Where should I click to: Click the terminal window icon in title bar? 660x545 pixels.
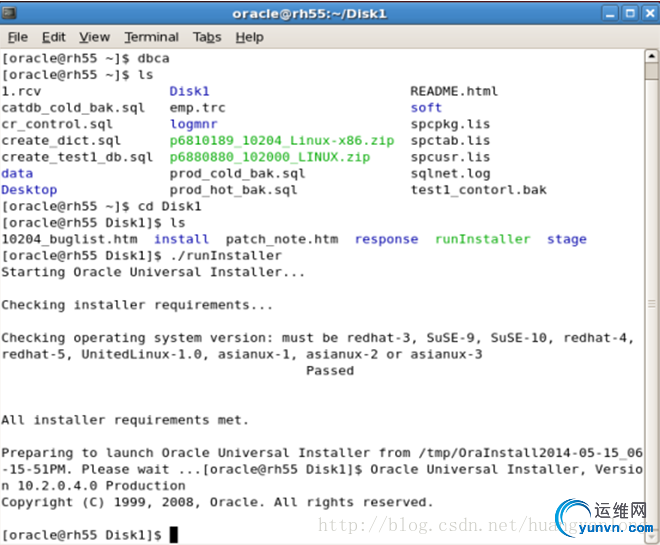pyautogui.click(x=8, y=13)
